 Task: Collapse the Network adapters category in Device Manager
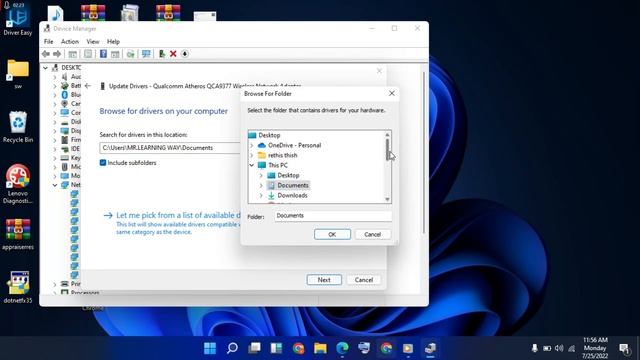point(55,185)
